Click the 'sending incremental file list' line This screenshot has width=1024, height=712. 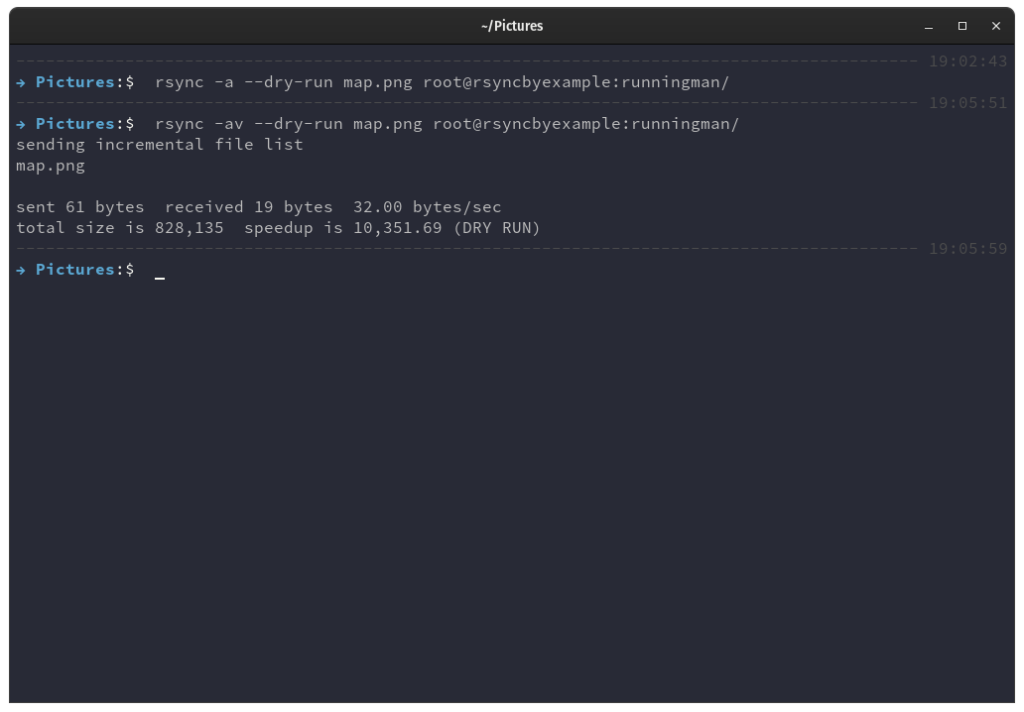[158, 144]
